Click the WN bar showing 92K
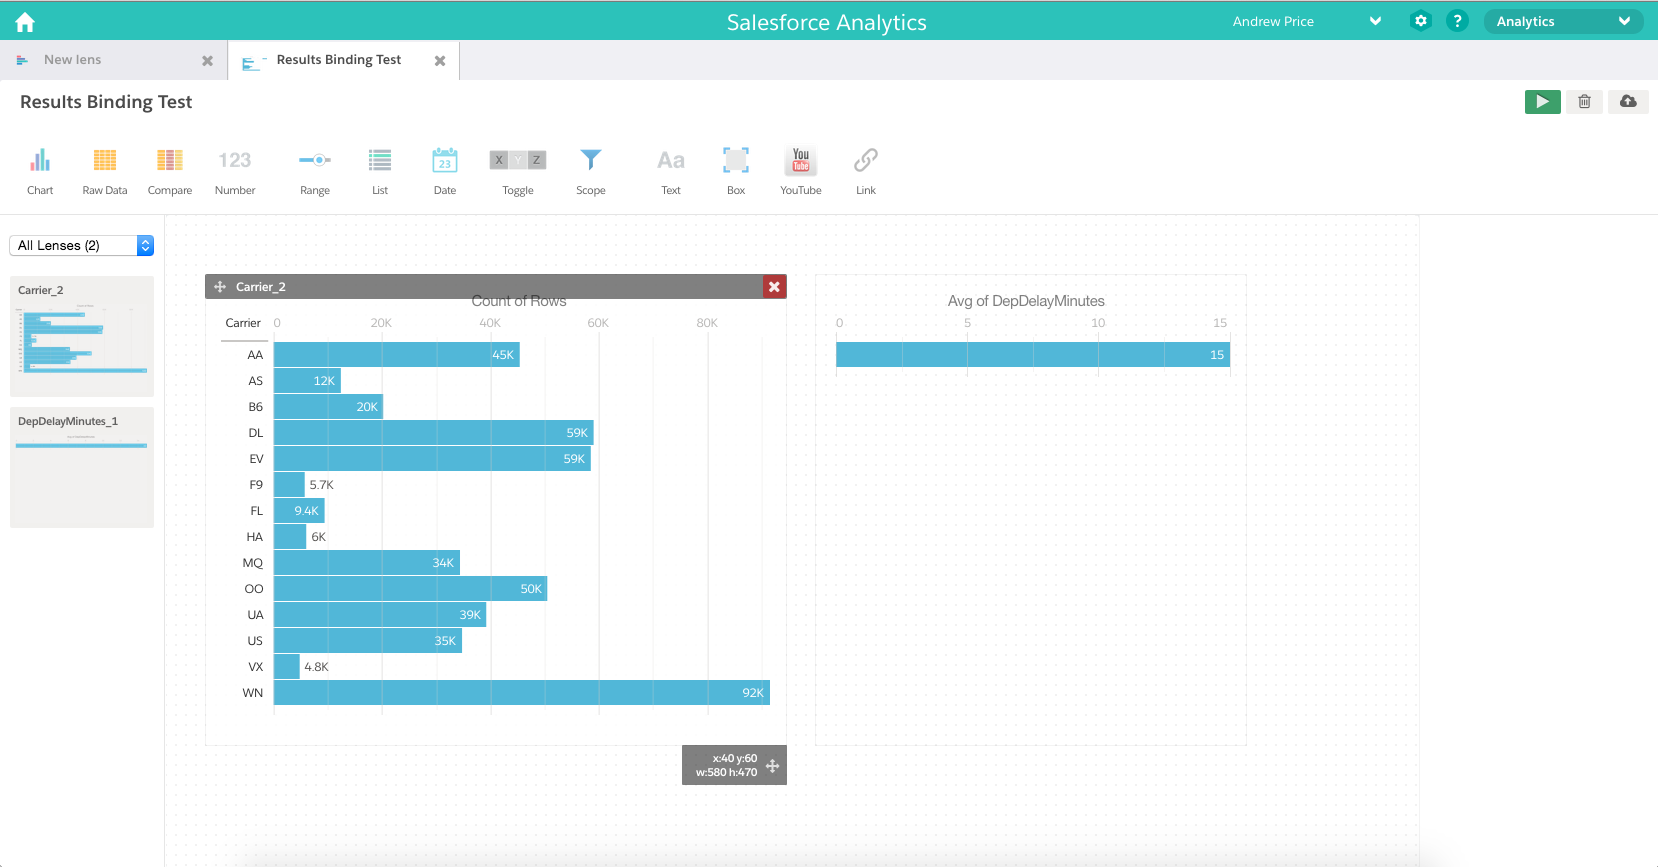The height and width of the screenshot is (867, 1658). (521, 693)
